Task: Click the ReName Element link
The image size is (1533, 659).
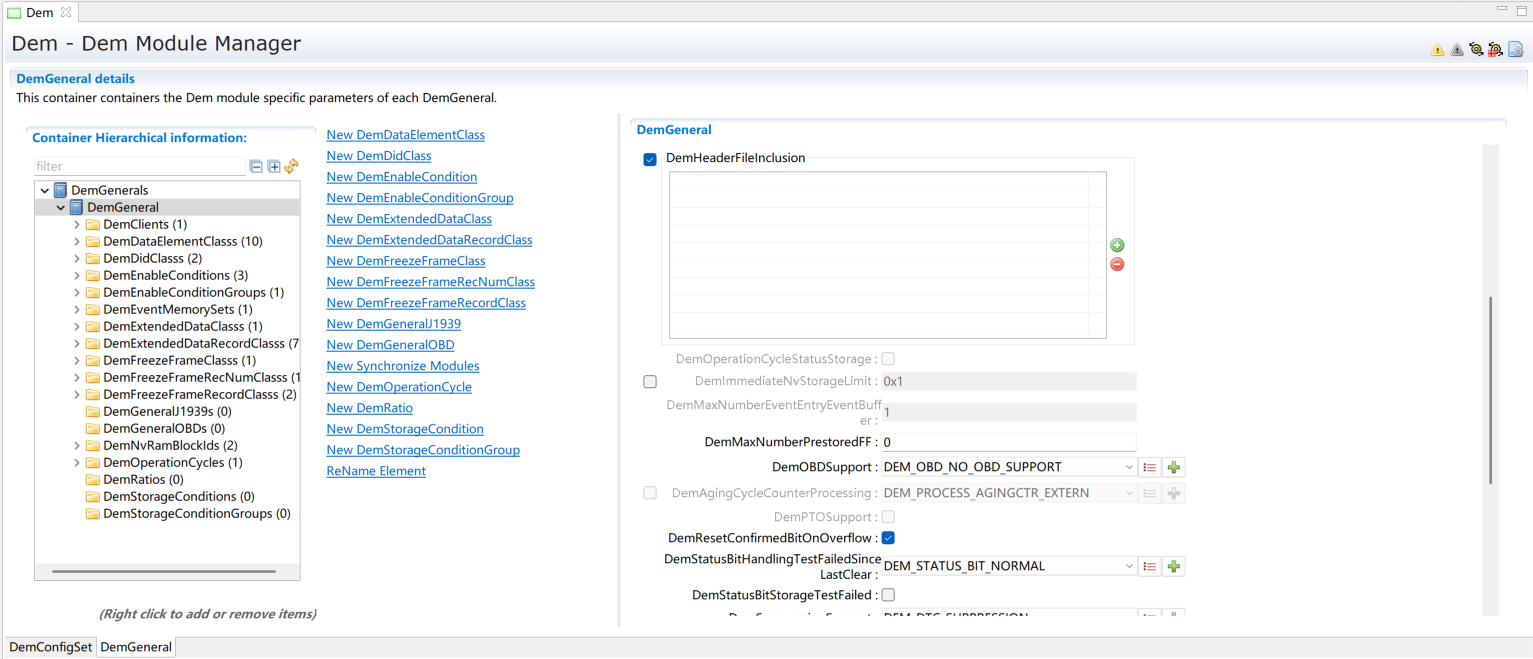Action: point(376,471)
